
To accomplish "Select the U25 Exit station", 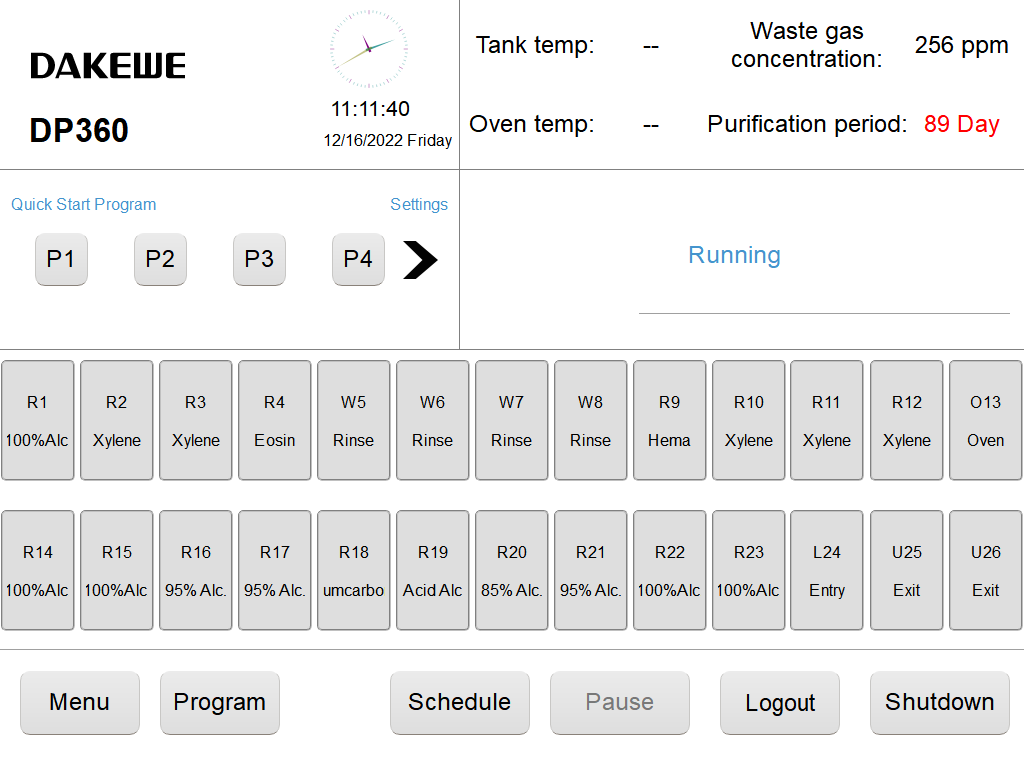I will tap(906, 571).
